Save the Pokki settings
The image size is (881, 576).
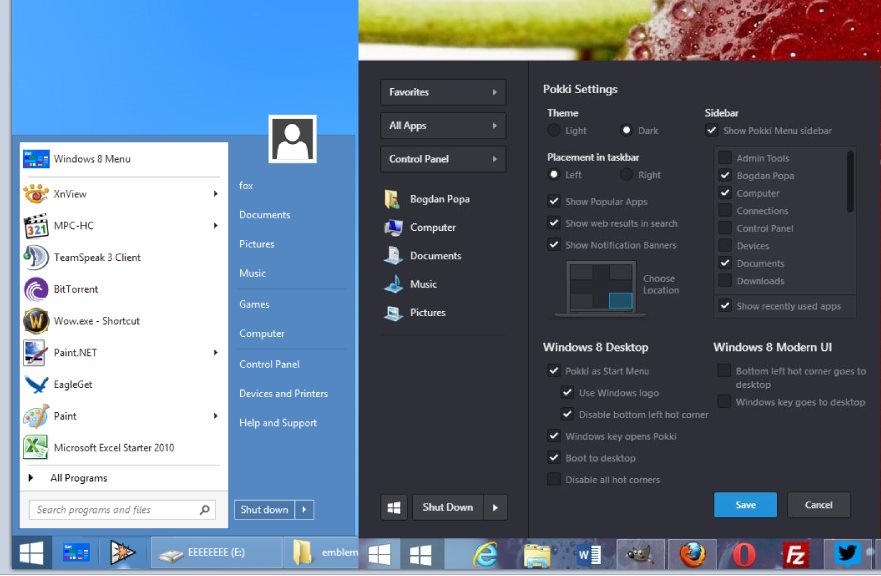746,505
